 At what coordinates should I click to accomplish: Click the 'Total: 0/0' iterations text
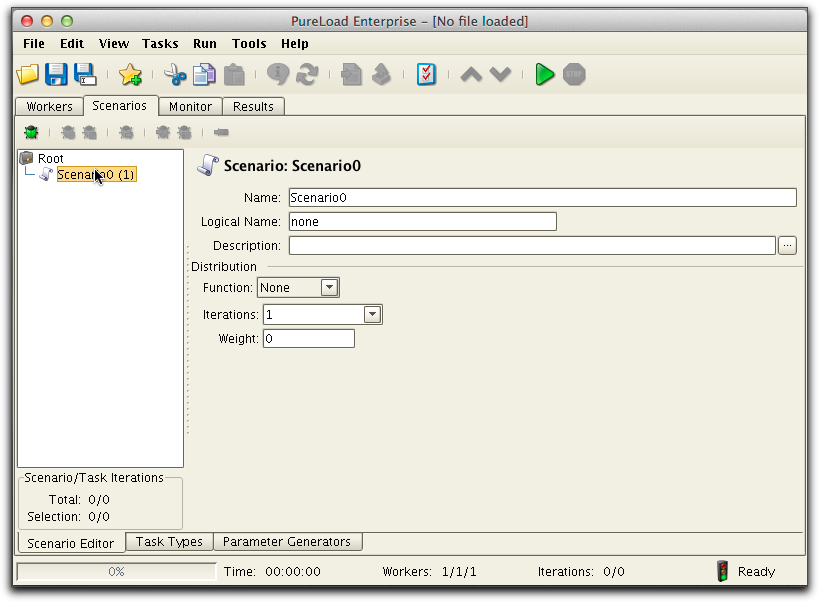point(79,500)
